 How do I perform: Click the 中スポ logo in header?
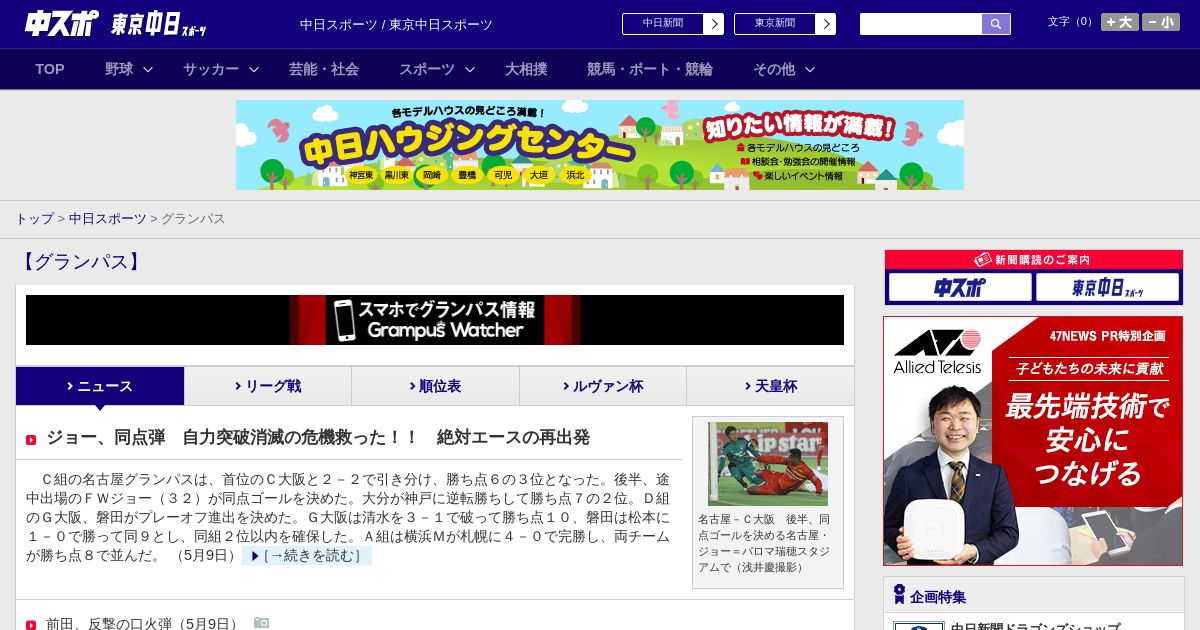62,23
